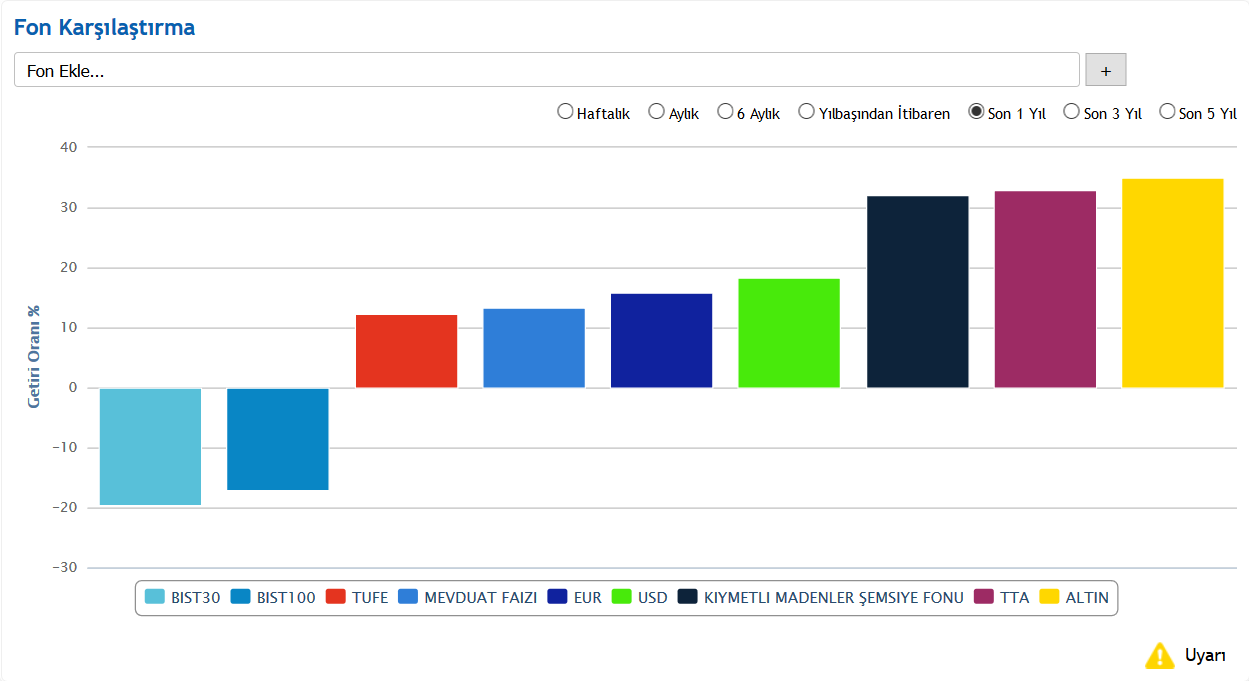Click KIYMETLI MADENLER ŞEMSIYE FONU legend swatch
This screenshot has width=1249, height=681.
tap(688, 597)
